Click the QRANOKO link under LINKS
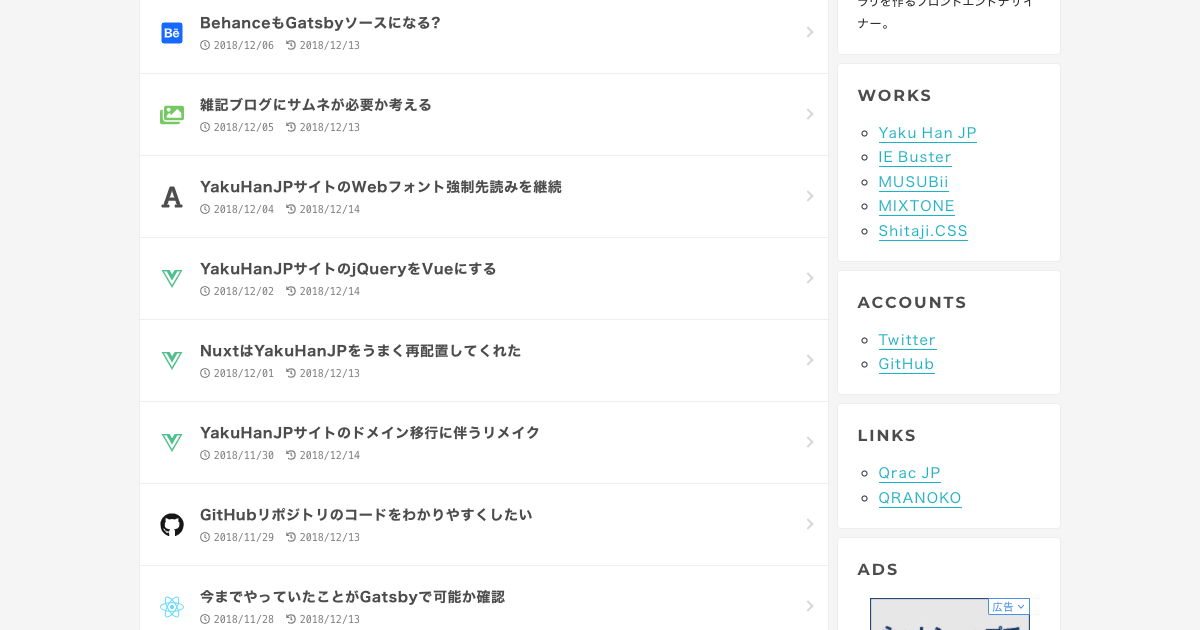This screenshot has width=1200, height=630. [919, 497]
